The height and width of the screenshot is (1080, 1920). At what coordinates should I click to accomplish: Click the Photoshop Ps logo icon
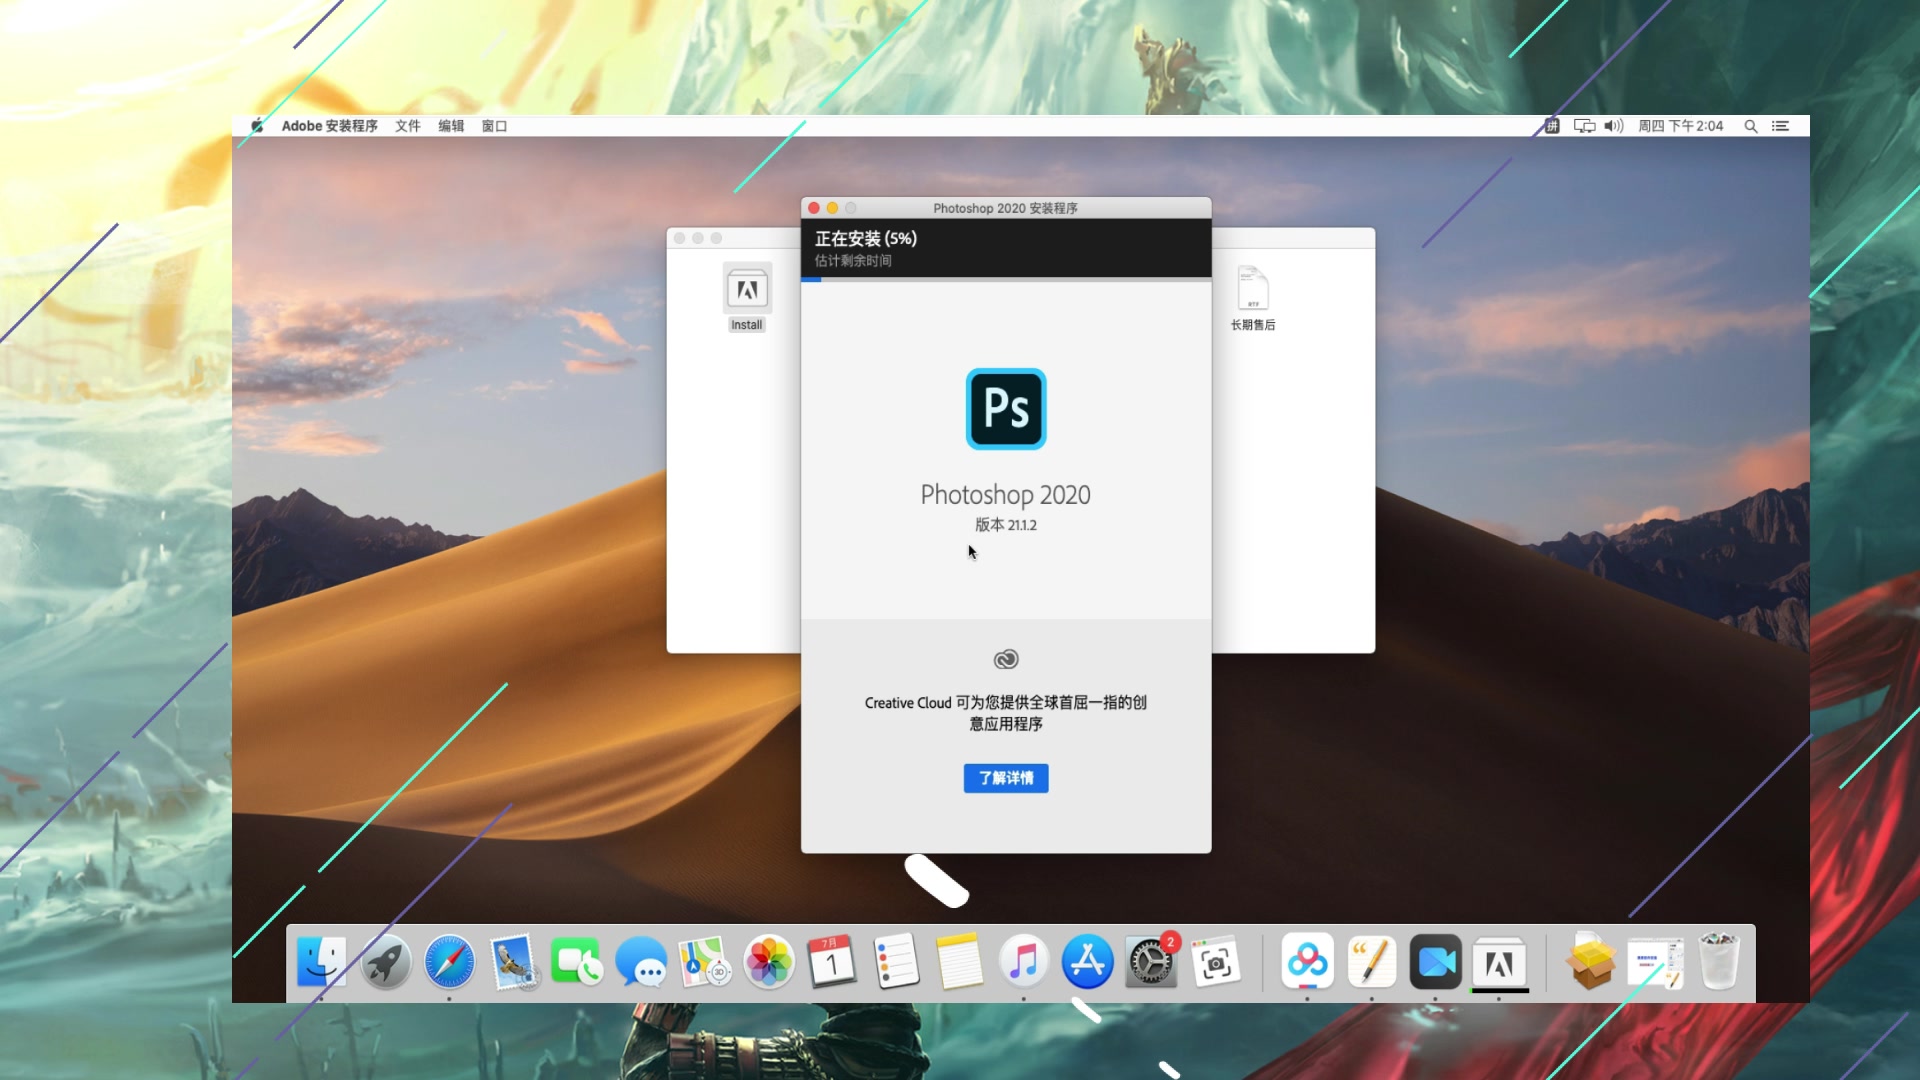coord(1006,409)
